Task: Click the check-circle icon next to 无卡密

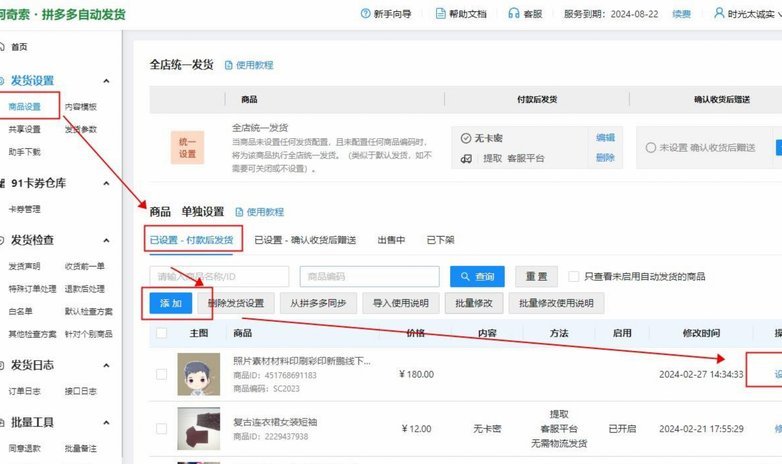Action: coord(466,138)
